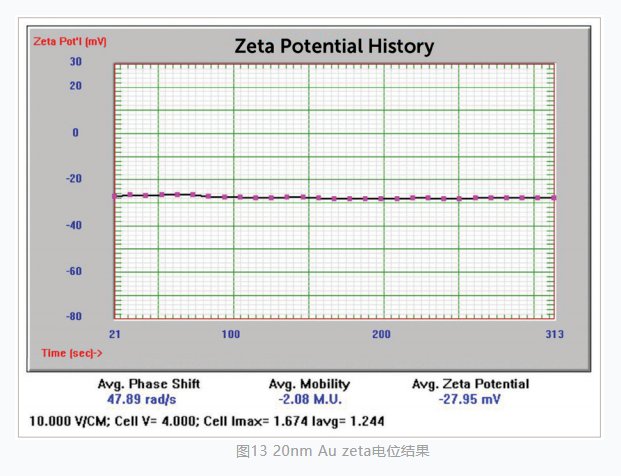Select the 30 value on the y-axis

click(75, 62)
